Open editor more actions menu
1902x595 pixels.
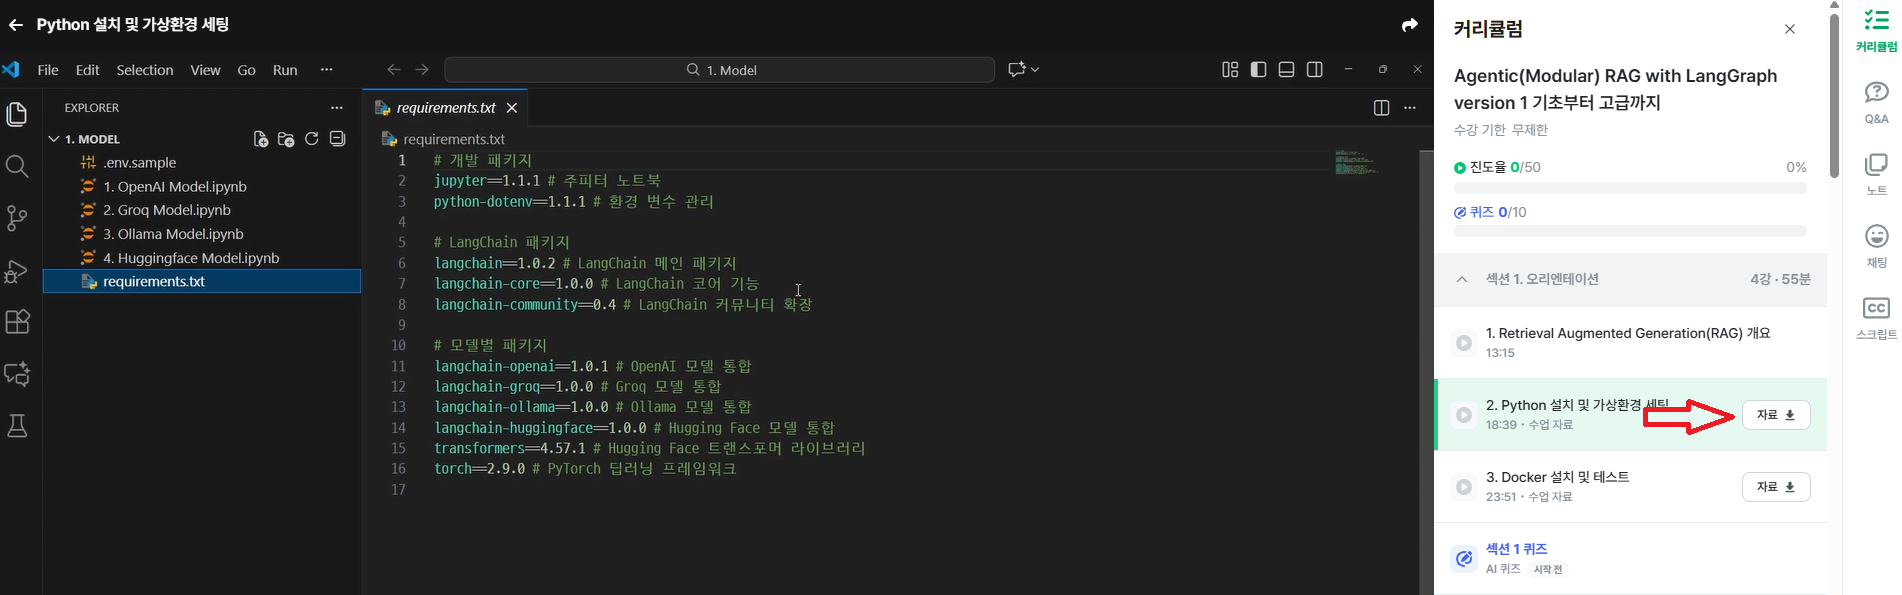[x=1410, y=108]
